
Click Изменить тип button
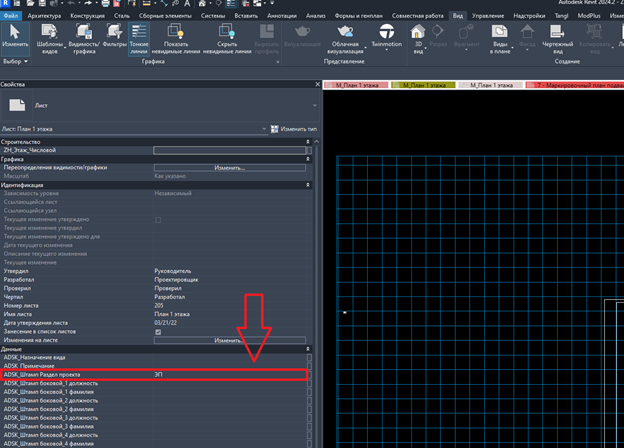coord(294,129)
